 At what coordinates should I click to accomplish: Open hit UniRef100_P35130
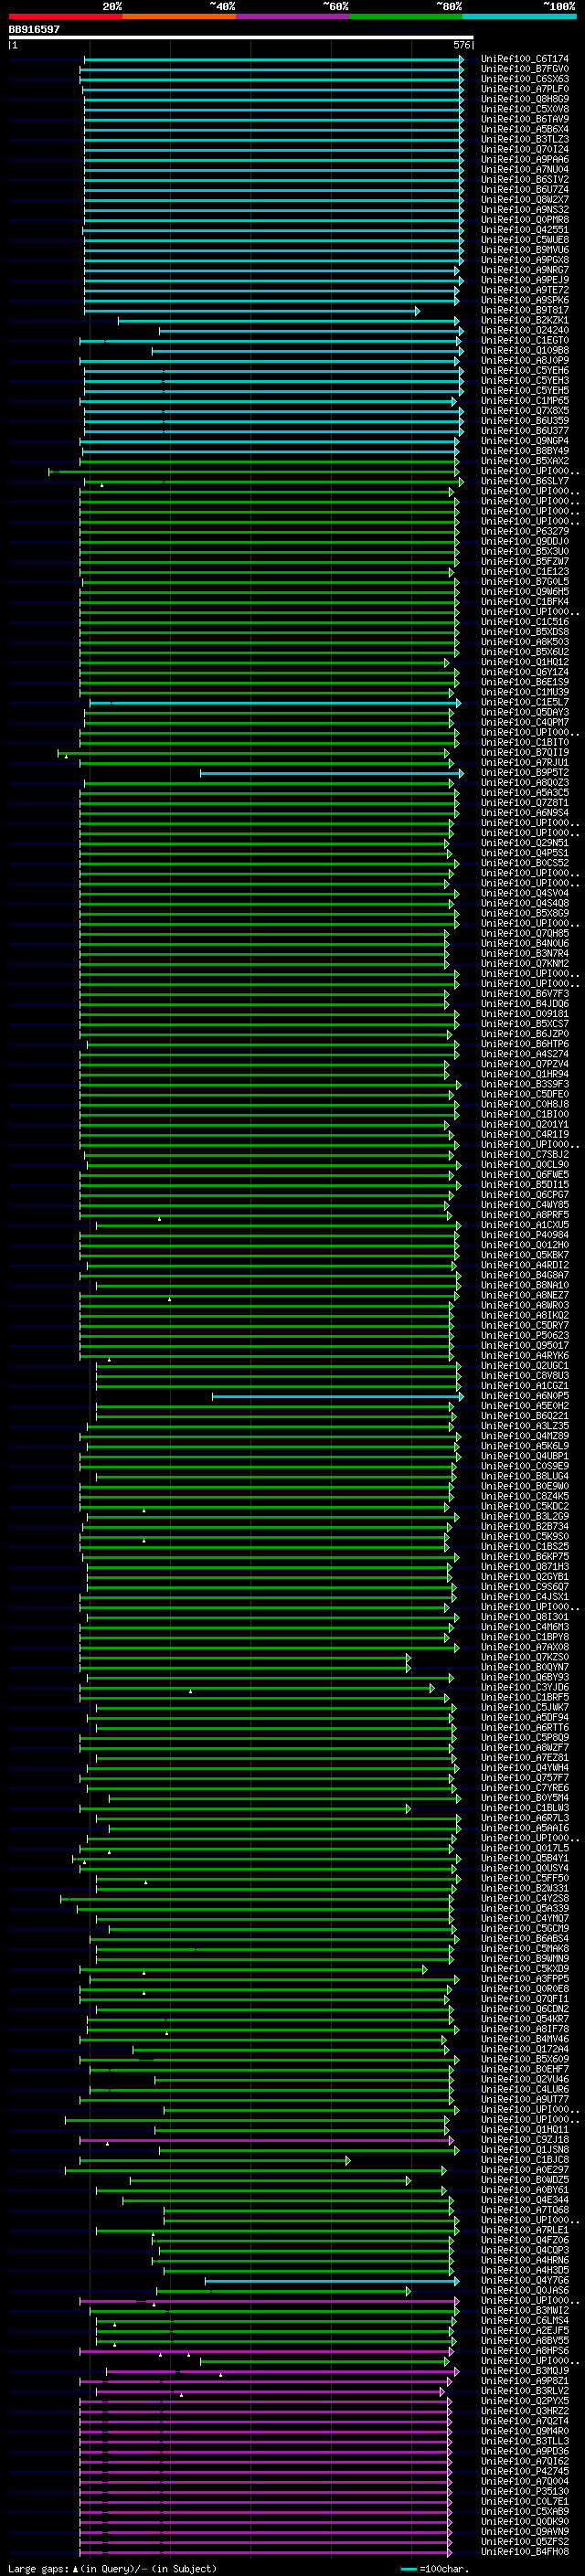(525, 2491)
